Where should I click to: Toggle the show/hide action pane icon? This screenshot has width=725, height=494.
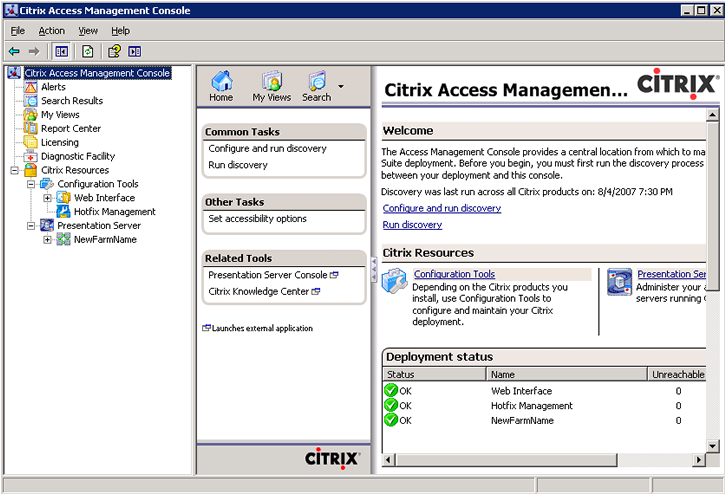click(135, 51)
